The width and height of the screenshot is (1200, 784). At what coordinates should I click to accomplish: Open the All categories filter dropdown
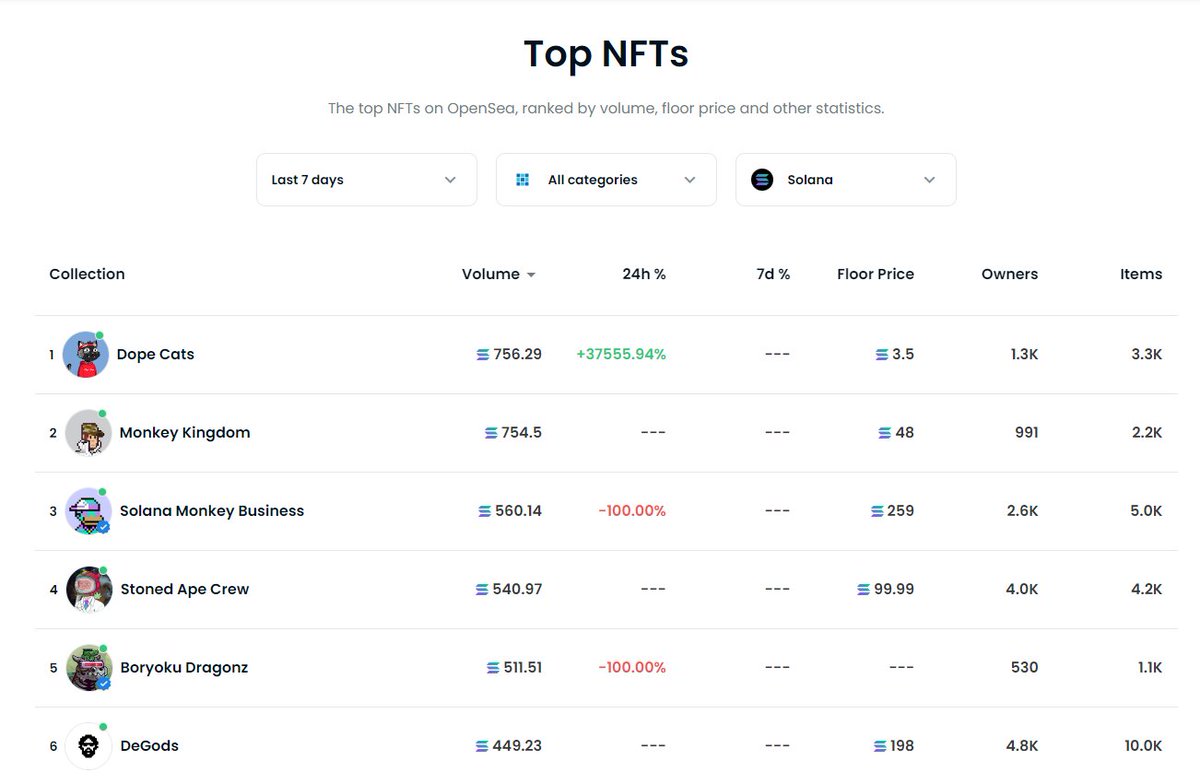click(x=606, y=180)
